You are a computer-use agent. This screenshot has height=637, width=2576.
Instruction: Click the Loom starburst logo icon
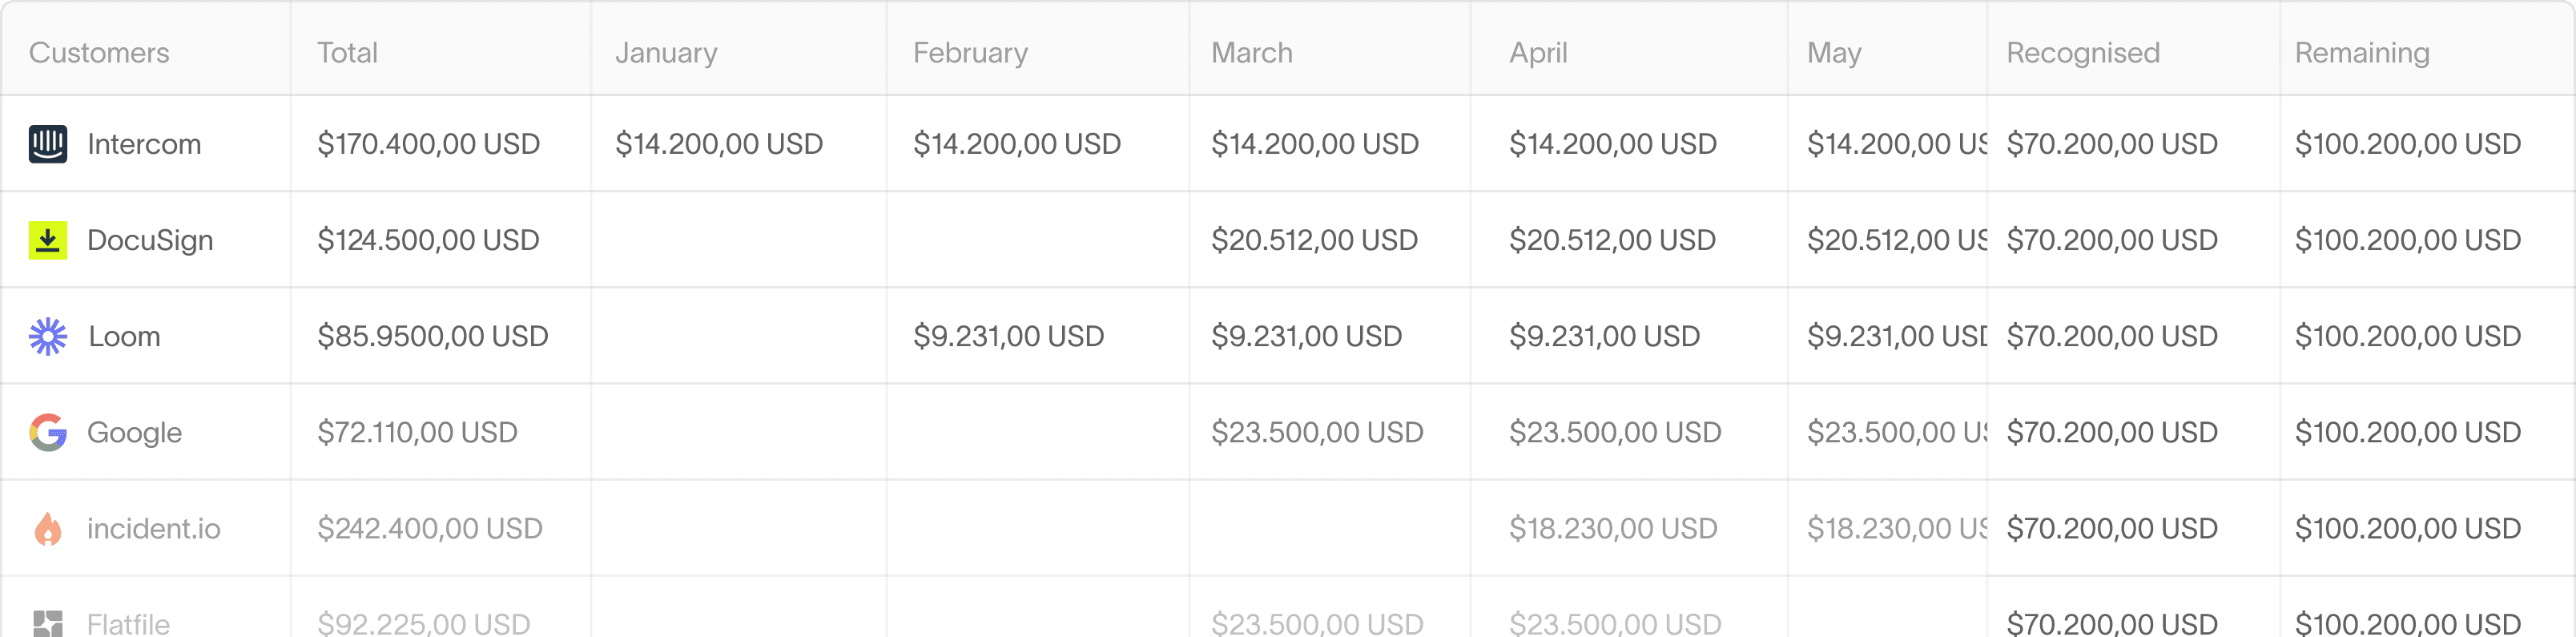pyautogui.click(x=48, y=336)
